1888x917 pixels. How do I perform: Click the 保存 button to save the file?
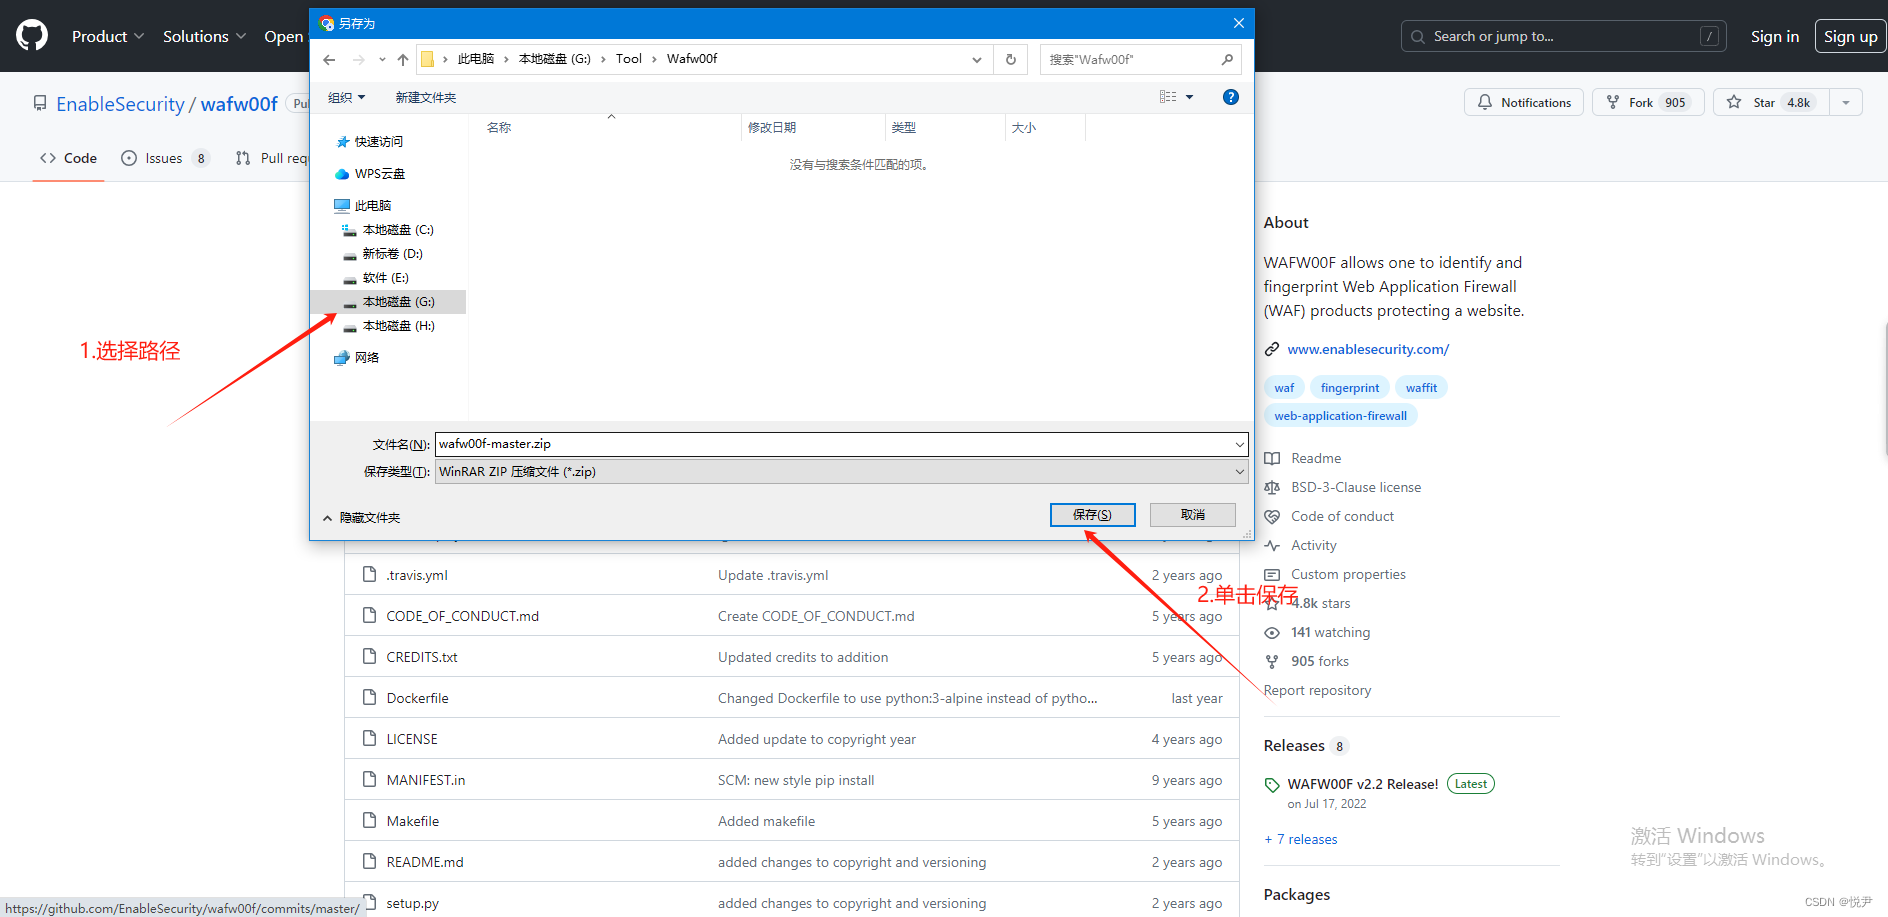tap(1092, 514)
